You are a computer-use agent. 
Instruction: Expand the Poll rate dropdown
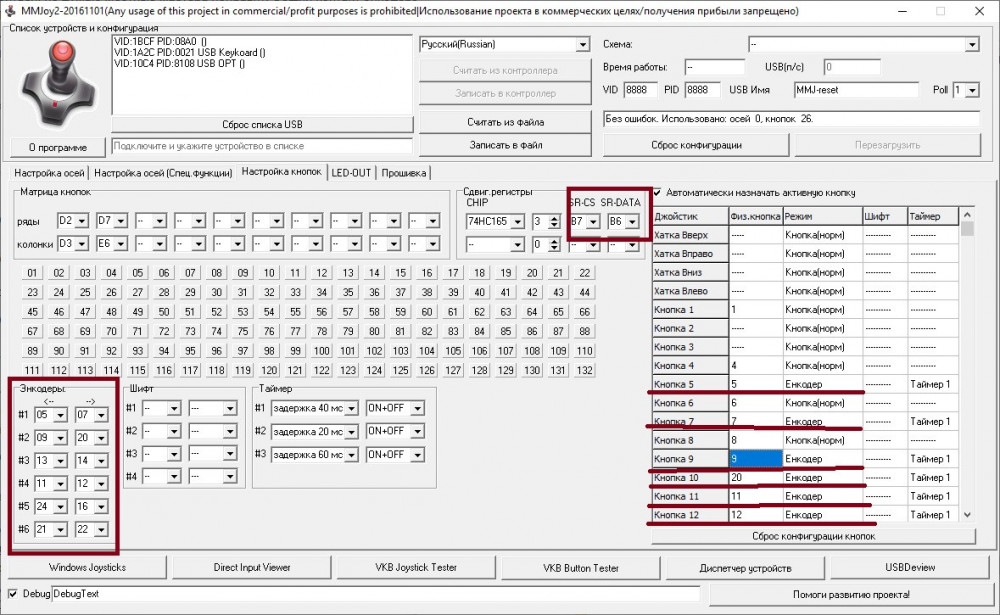972,90
